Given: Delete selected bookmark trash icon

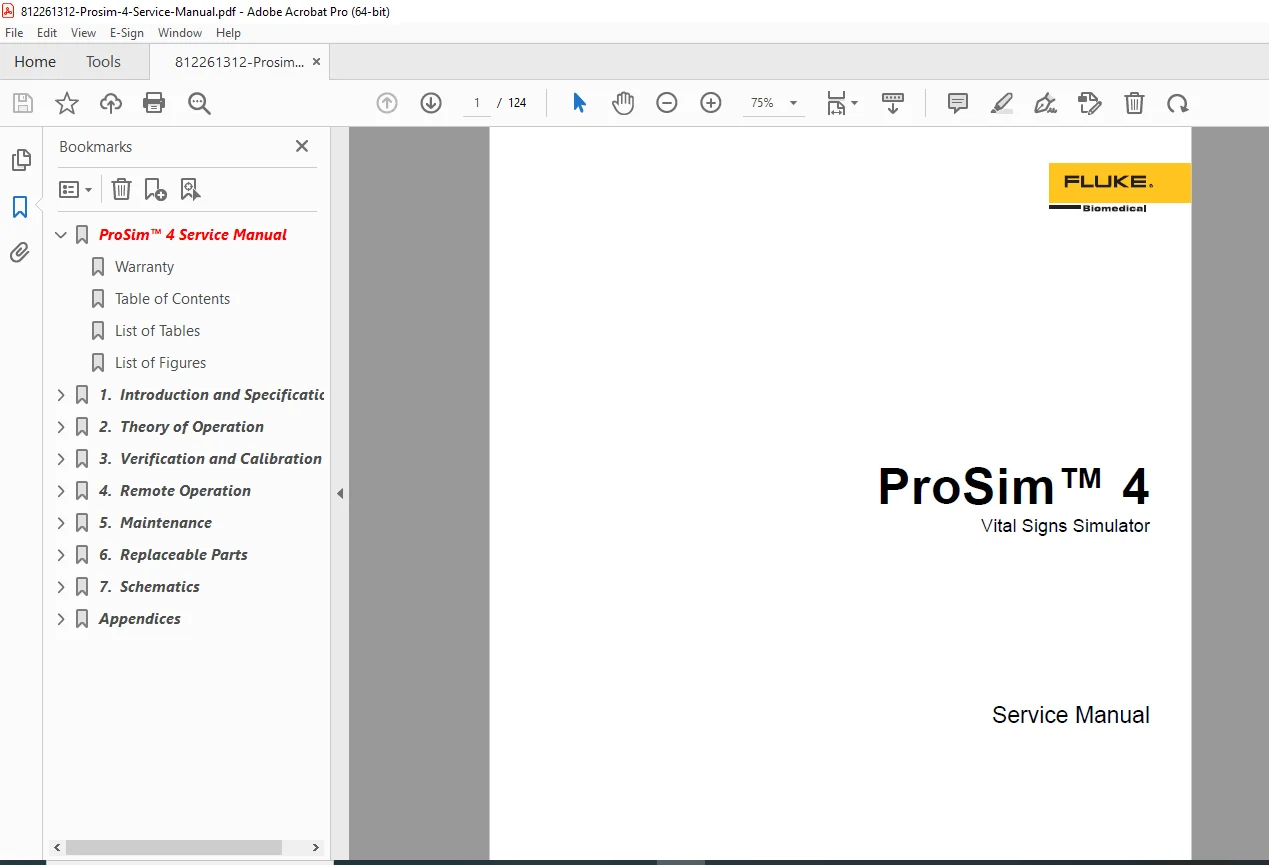Looking at the screenshot, I should [x=121, y=189].
